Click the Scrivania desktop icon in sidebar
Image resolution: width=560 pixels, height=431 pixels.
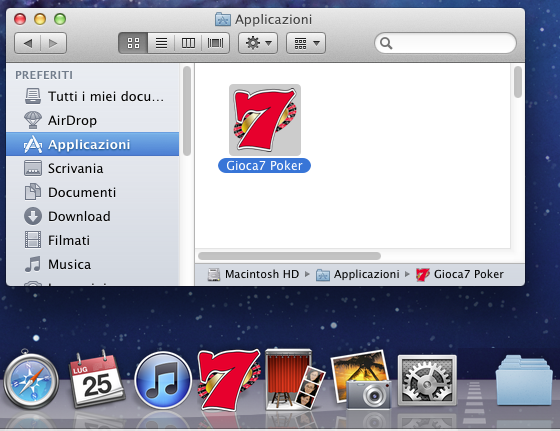(33, 168)
